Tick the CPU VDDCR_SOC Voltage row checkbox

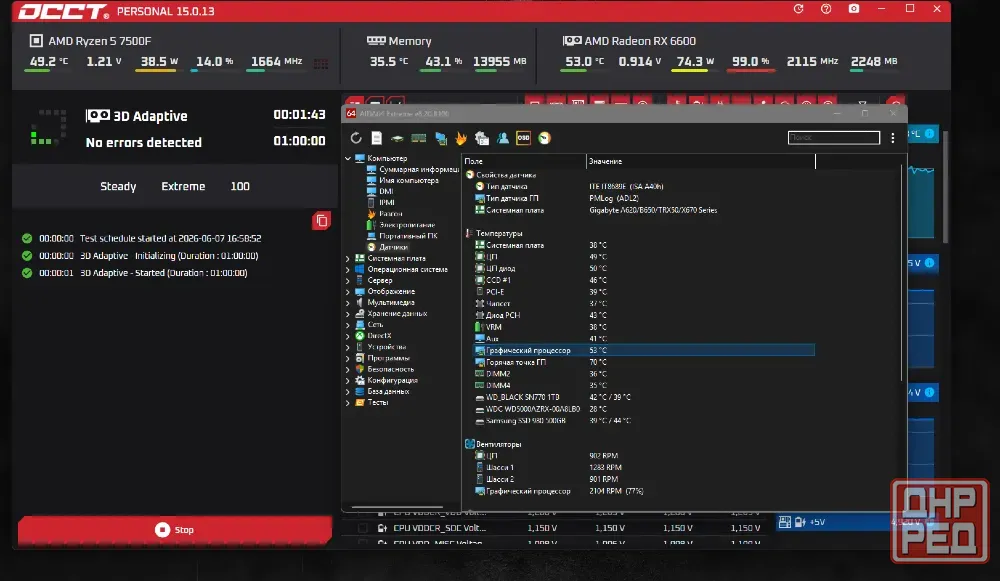pyautogui.click(x=362, y=528)
